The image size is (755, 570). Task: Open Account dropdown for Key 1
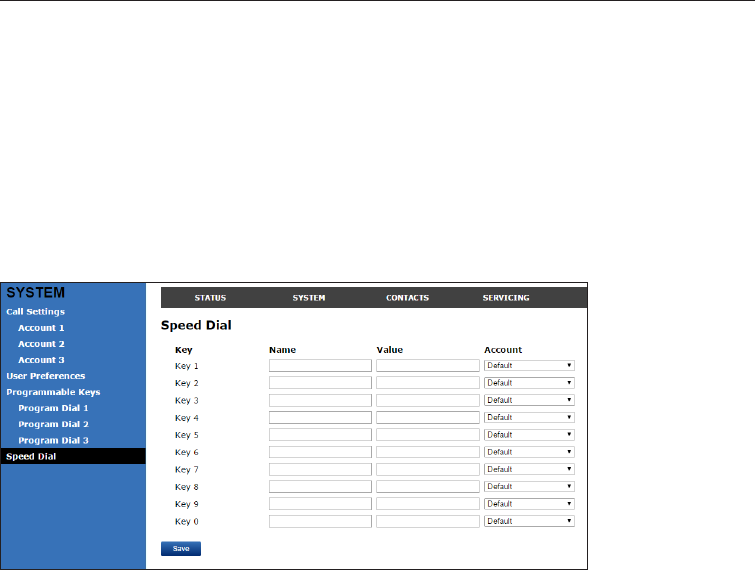click(x=529, y=365)
